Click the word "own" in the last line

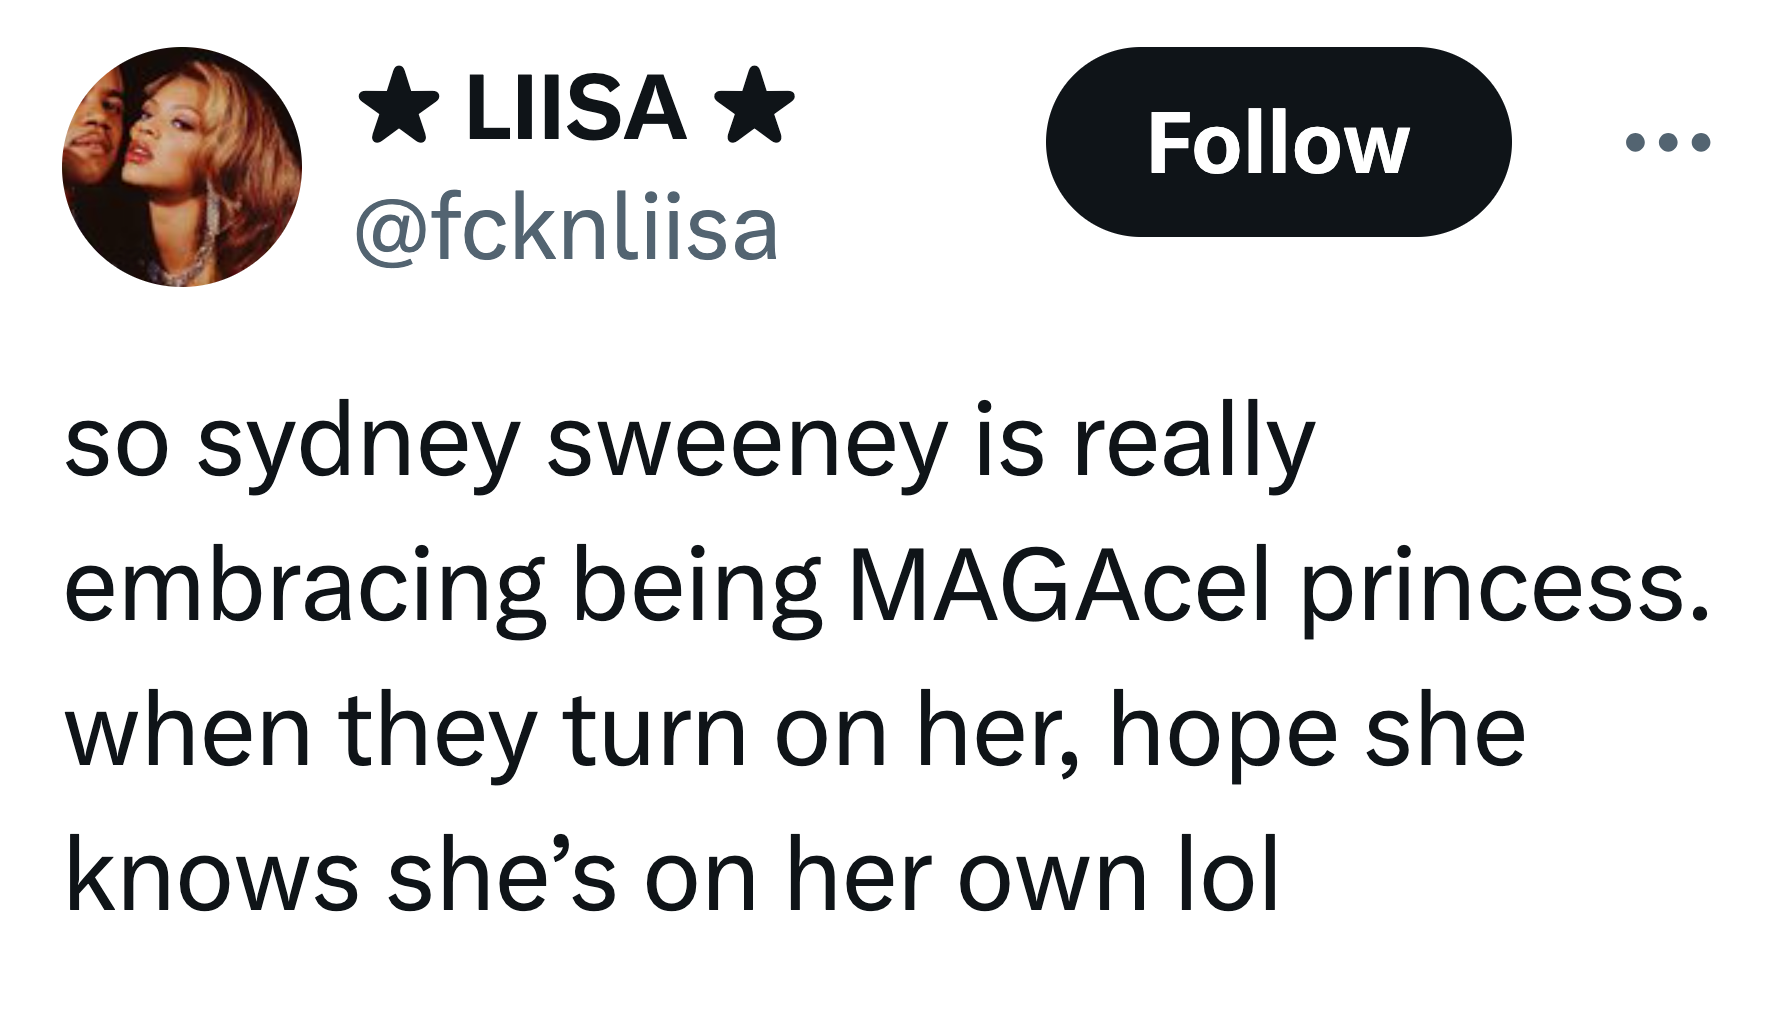coord(1052,875)
